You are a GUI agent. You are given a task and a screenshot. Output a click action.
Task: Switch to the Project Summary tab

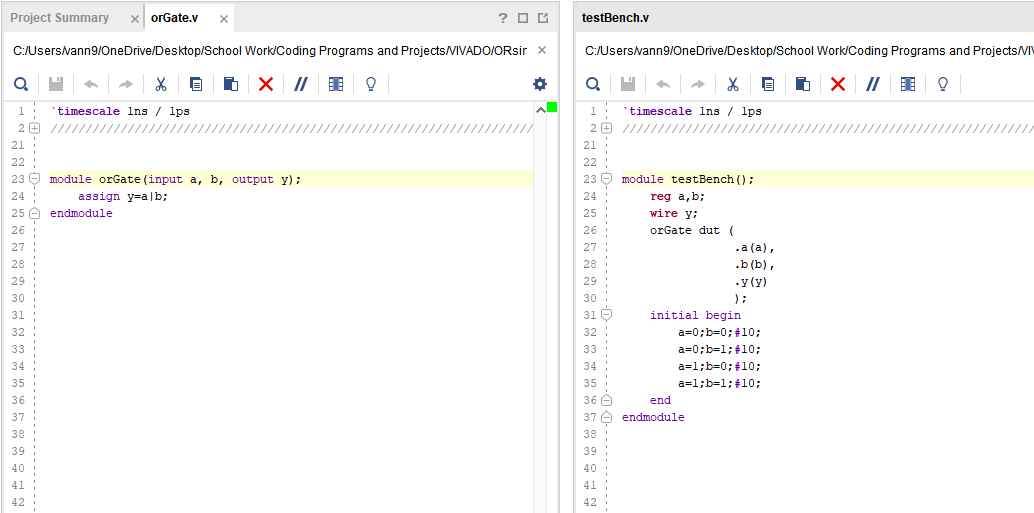click(x=60, y=18)
